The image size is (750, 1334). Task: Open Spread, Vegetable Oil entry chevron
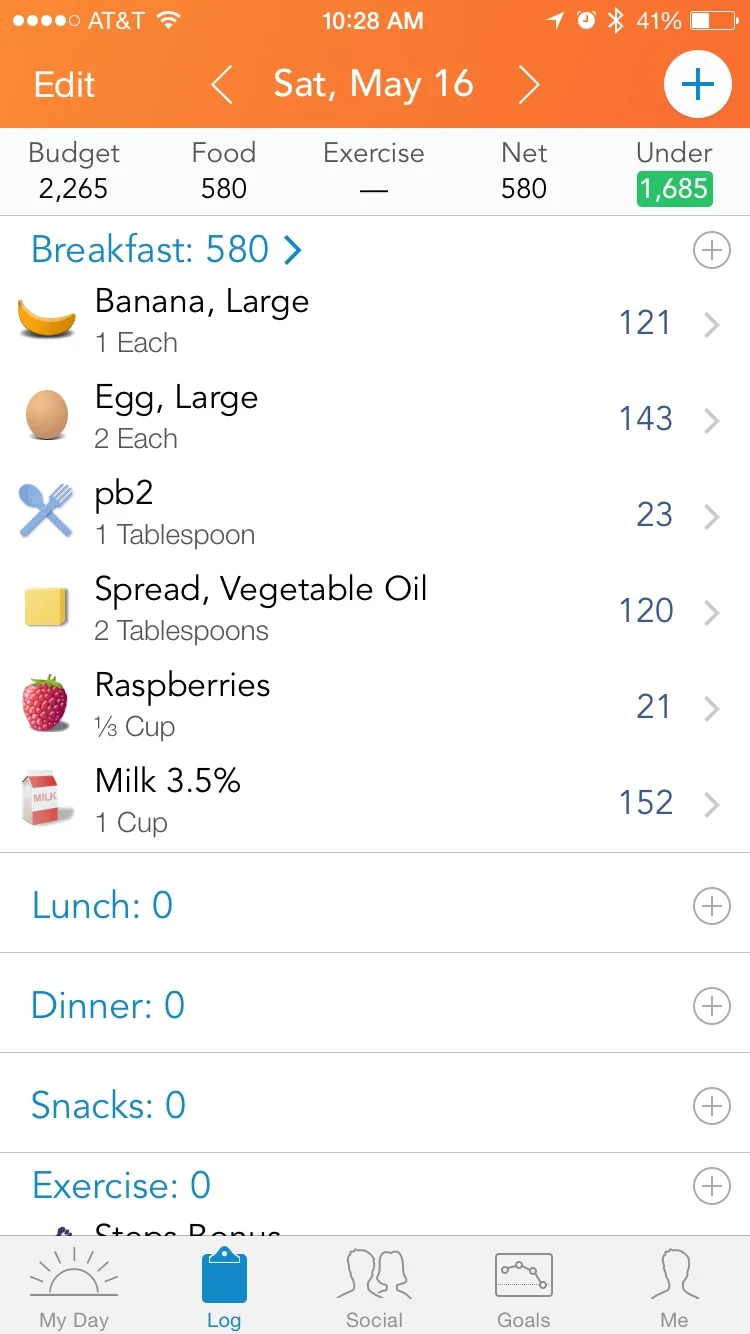click(x=712, y=612)
